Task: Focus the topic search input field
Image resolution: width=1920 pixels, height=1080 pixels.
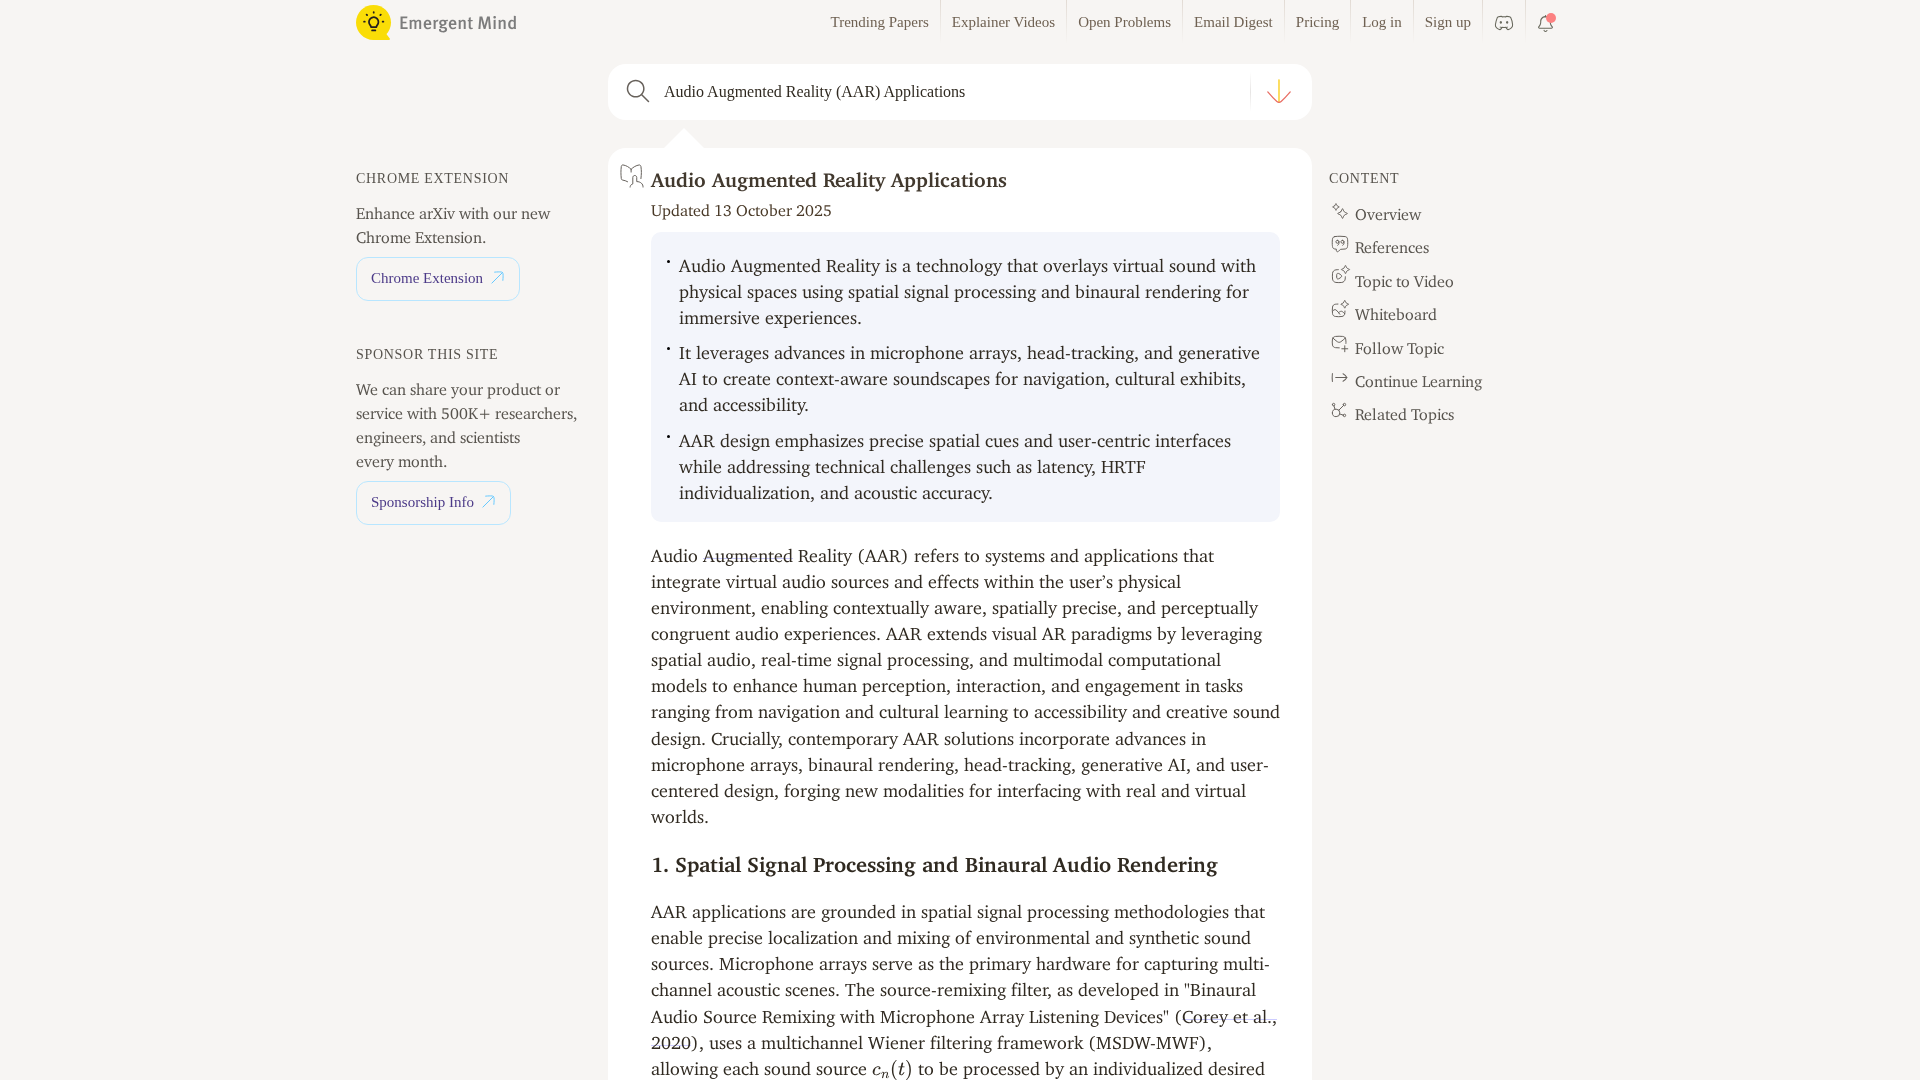Action: click(x=950, y=92)
